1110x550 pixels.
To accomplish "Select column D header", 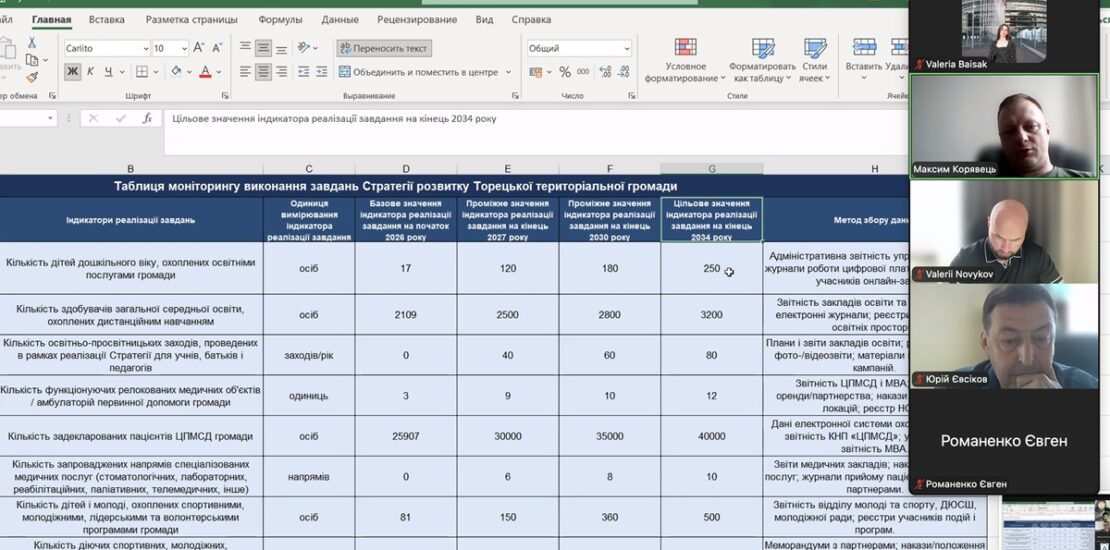I will [x=406, y=168].
